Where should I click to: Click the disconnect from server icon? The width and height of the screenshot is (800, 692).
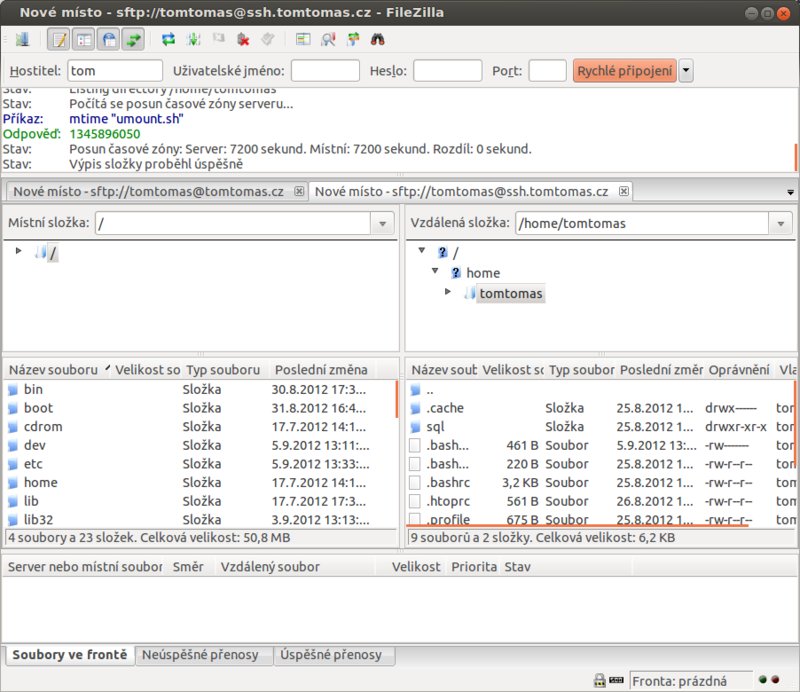243,39
